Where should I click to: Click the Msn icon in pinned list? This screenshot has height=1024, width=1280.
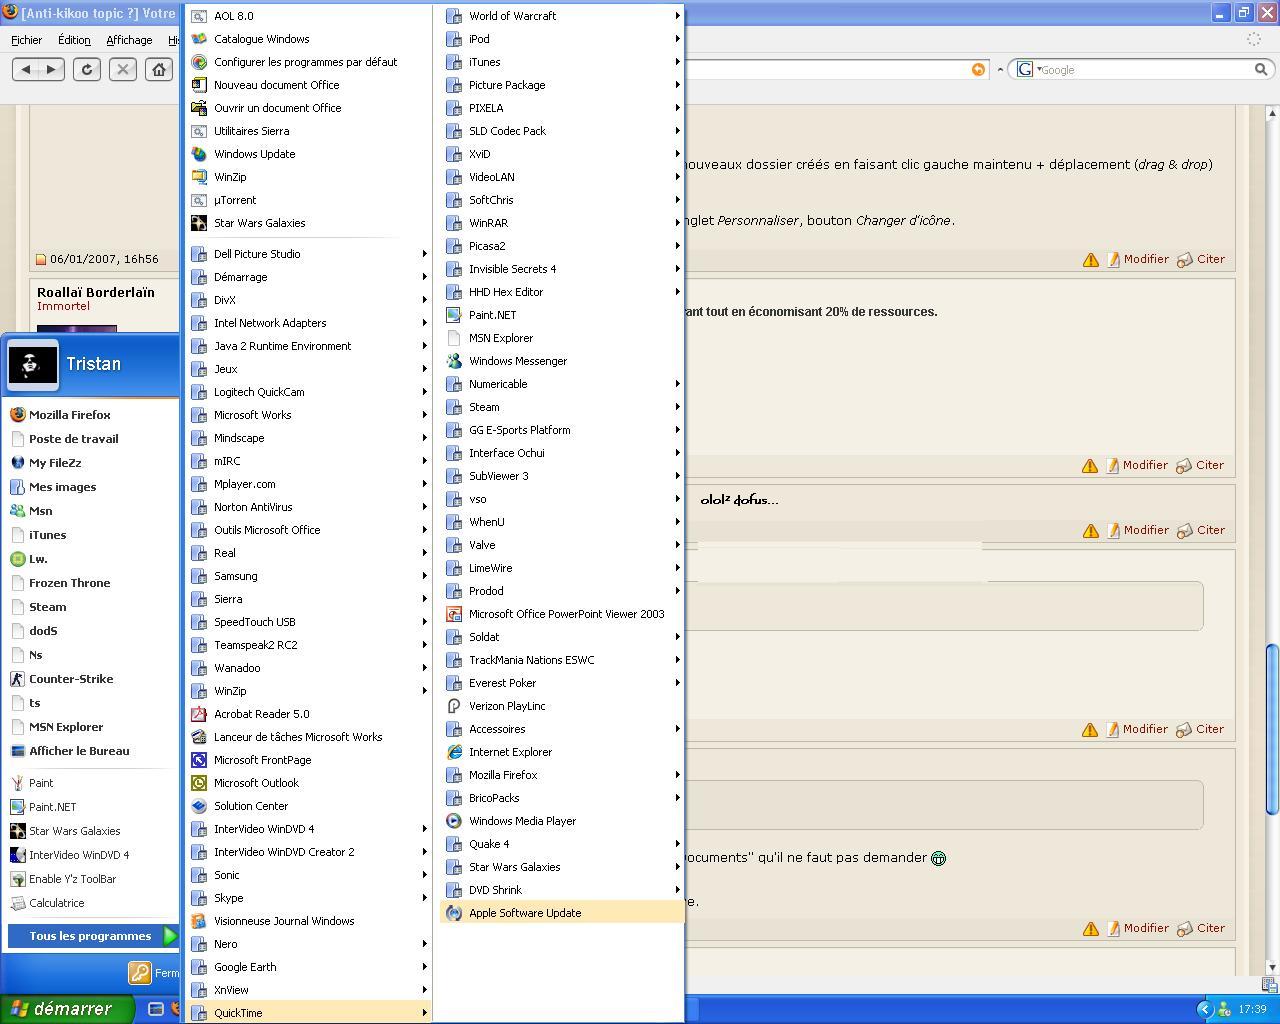pyautogui.click(x=17, y=510)
